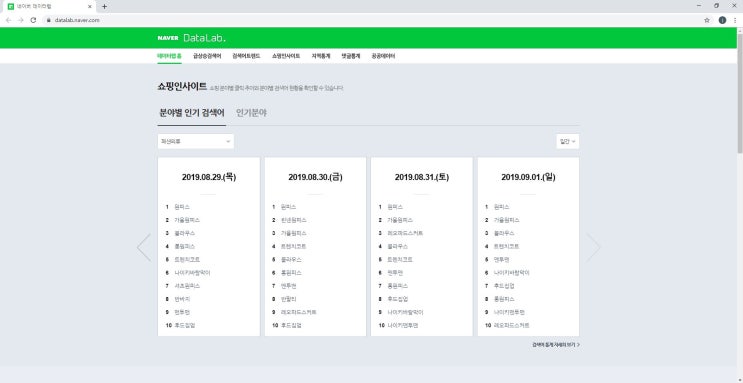The width and height of the screenshot is (743, 383).
Task: Open the 공공데이터 navigation item
Action: pos(383,56)
